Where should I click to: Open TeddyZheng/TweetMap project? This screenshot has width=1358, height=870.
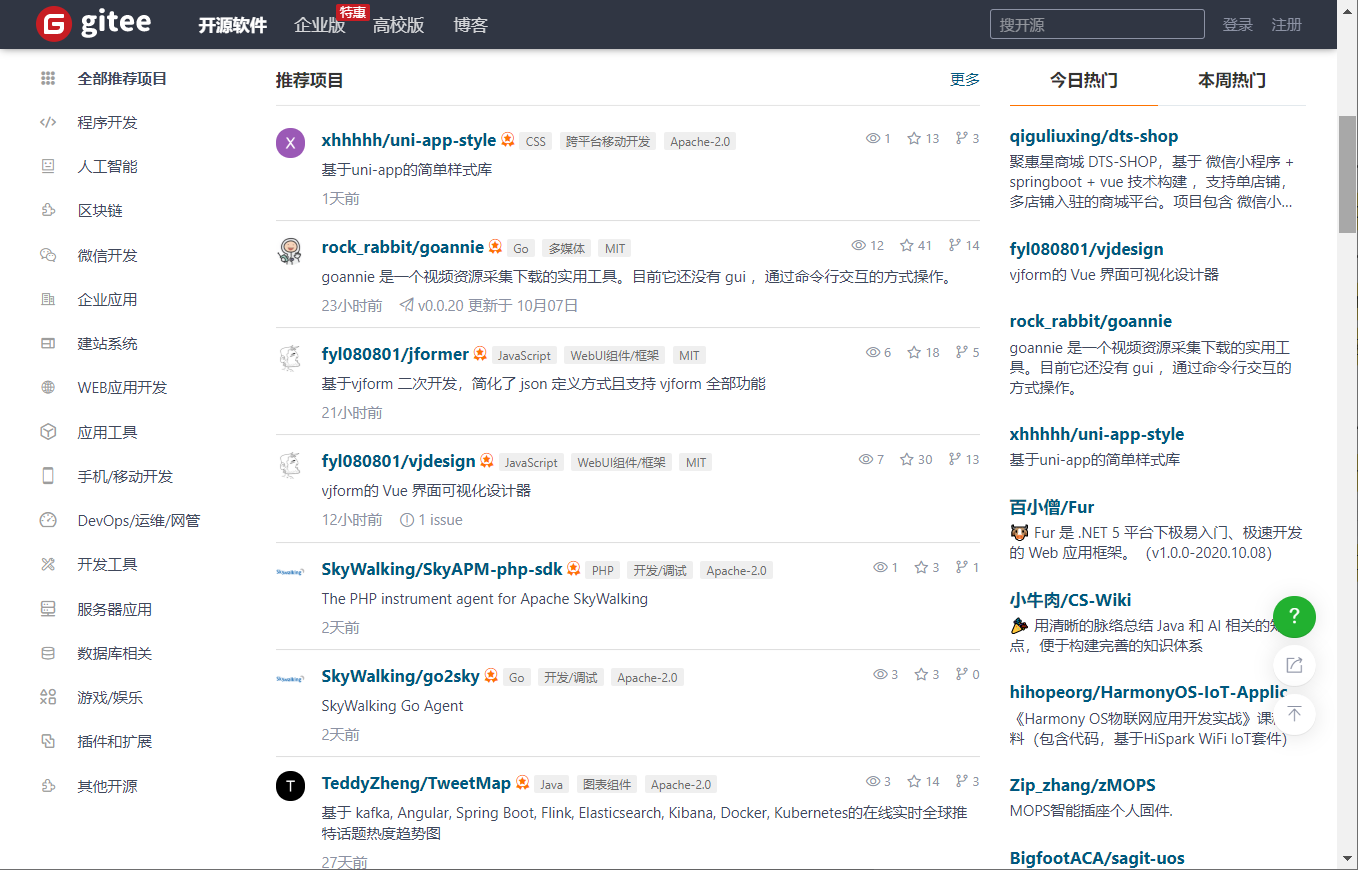[416, 783]
